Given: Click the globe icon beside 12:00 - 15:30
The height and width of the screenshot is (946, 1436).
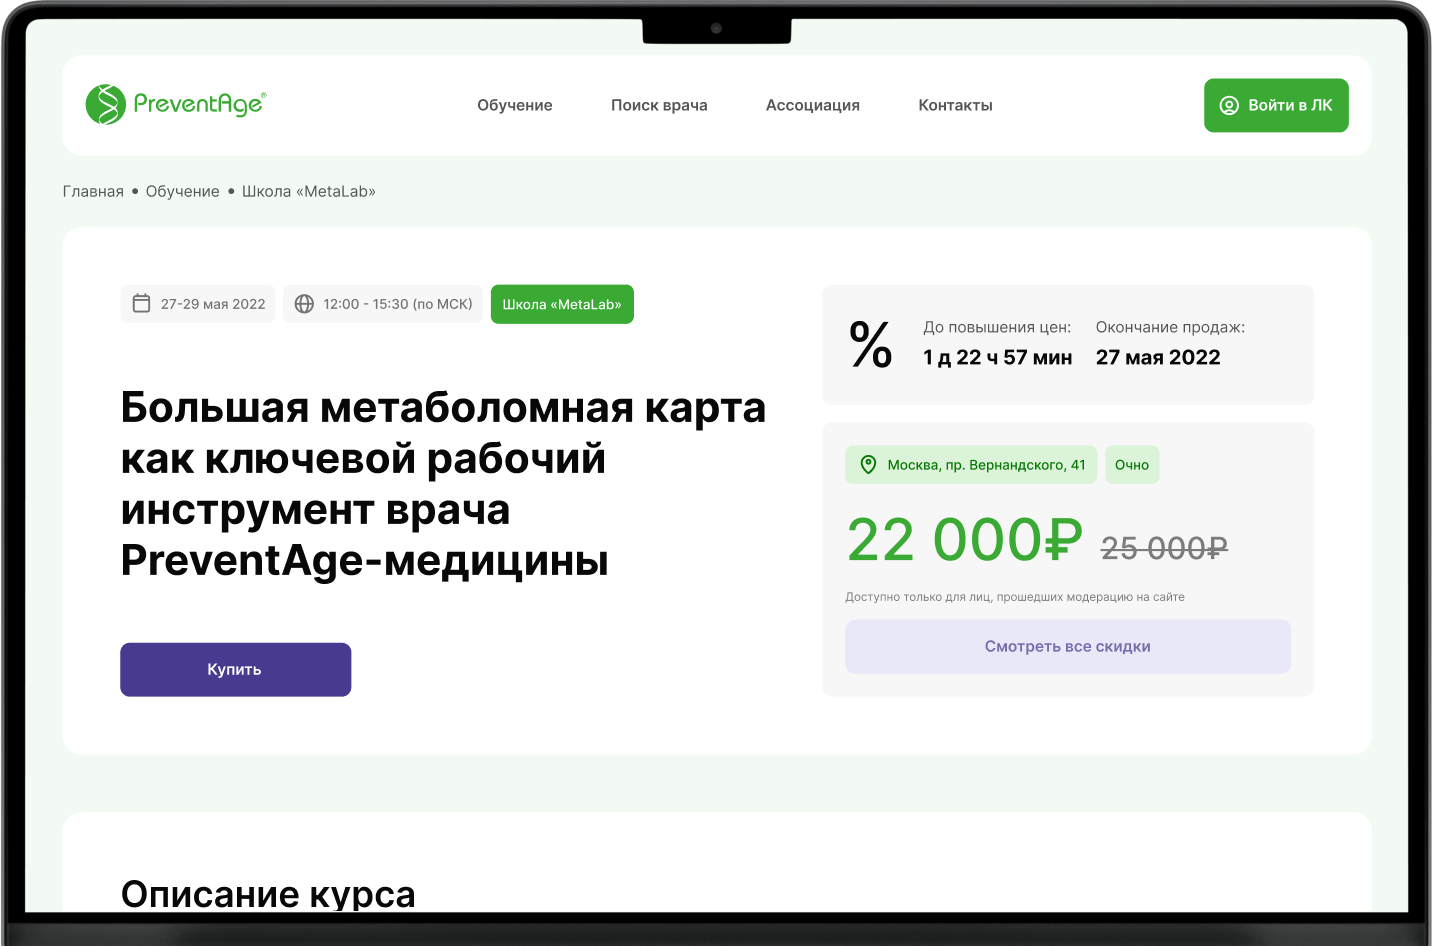Looking at the screenshot, I should pyautogui.click(x=304, y=303).
